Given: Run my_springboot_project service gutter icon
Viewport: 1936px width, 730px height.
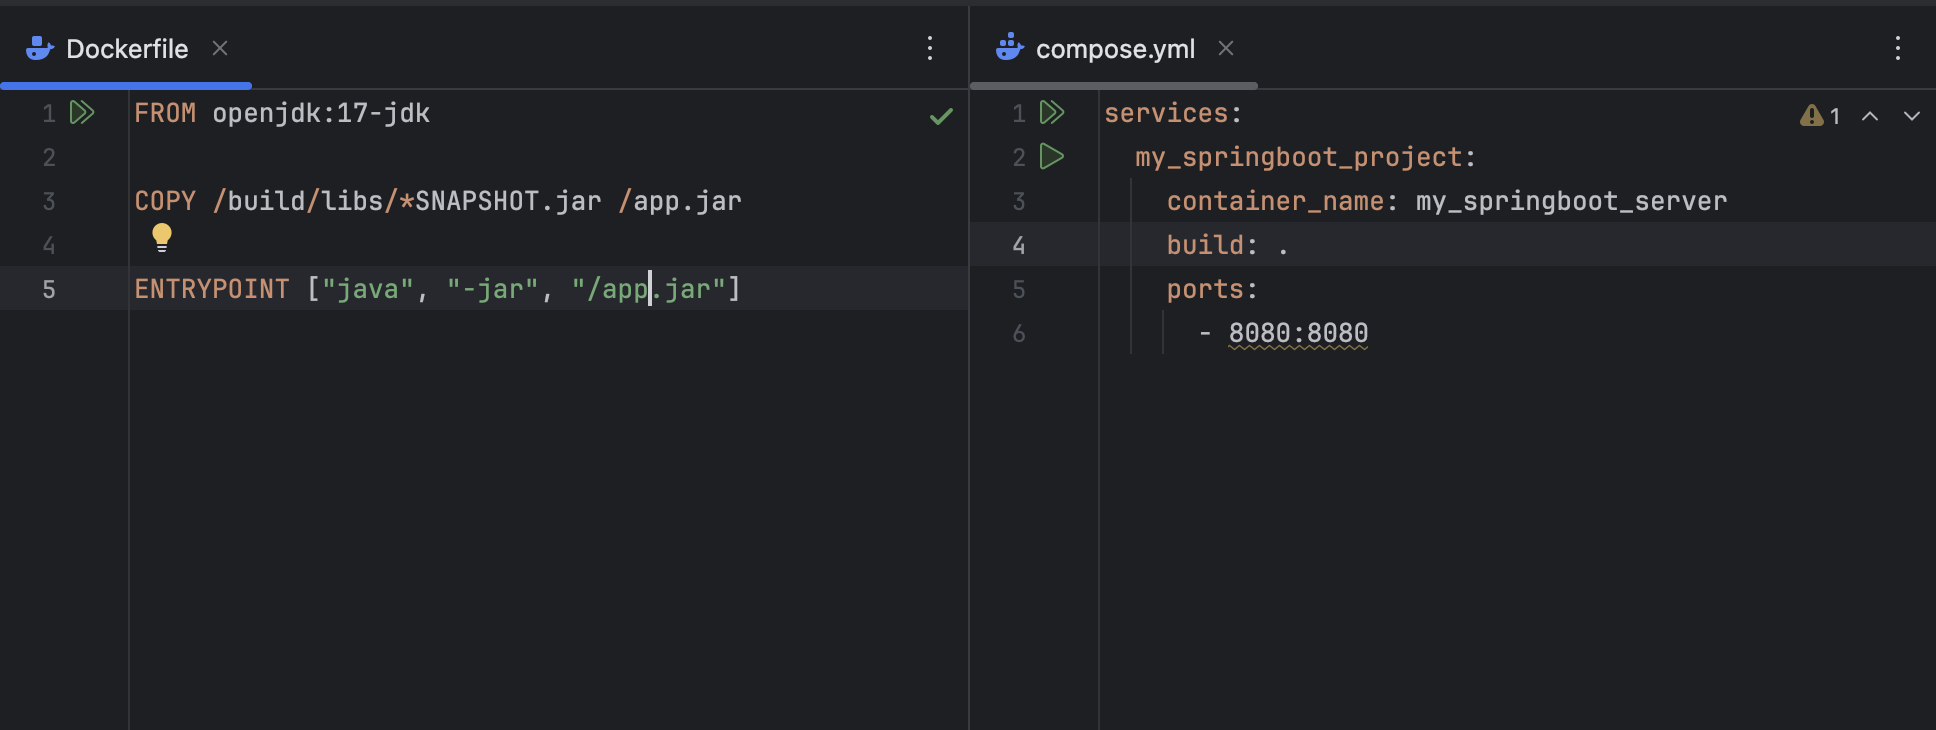Looking at the screenshot, I should [x=1052, y=156].
